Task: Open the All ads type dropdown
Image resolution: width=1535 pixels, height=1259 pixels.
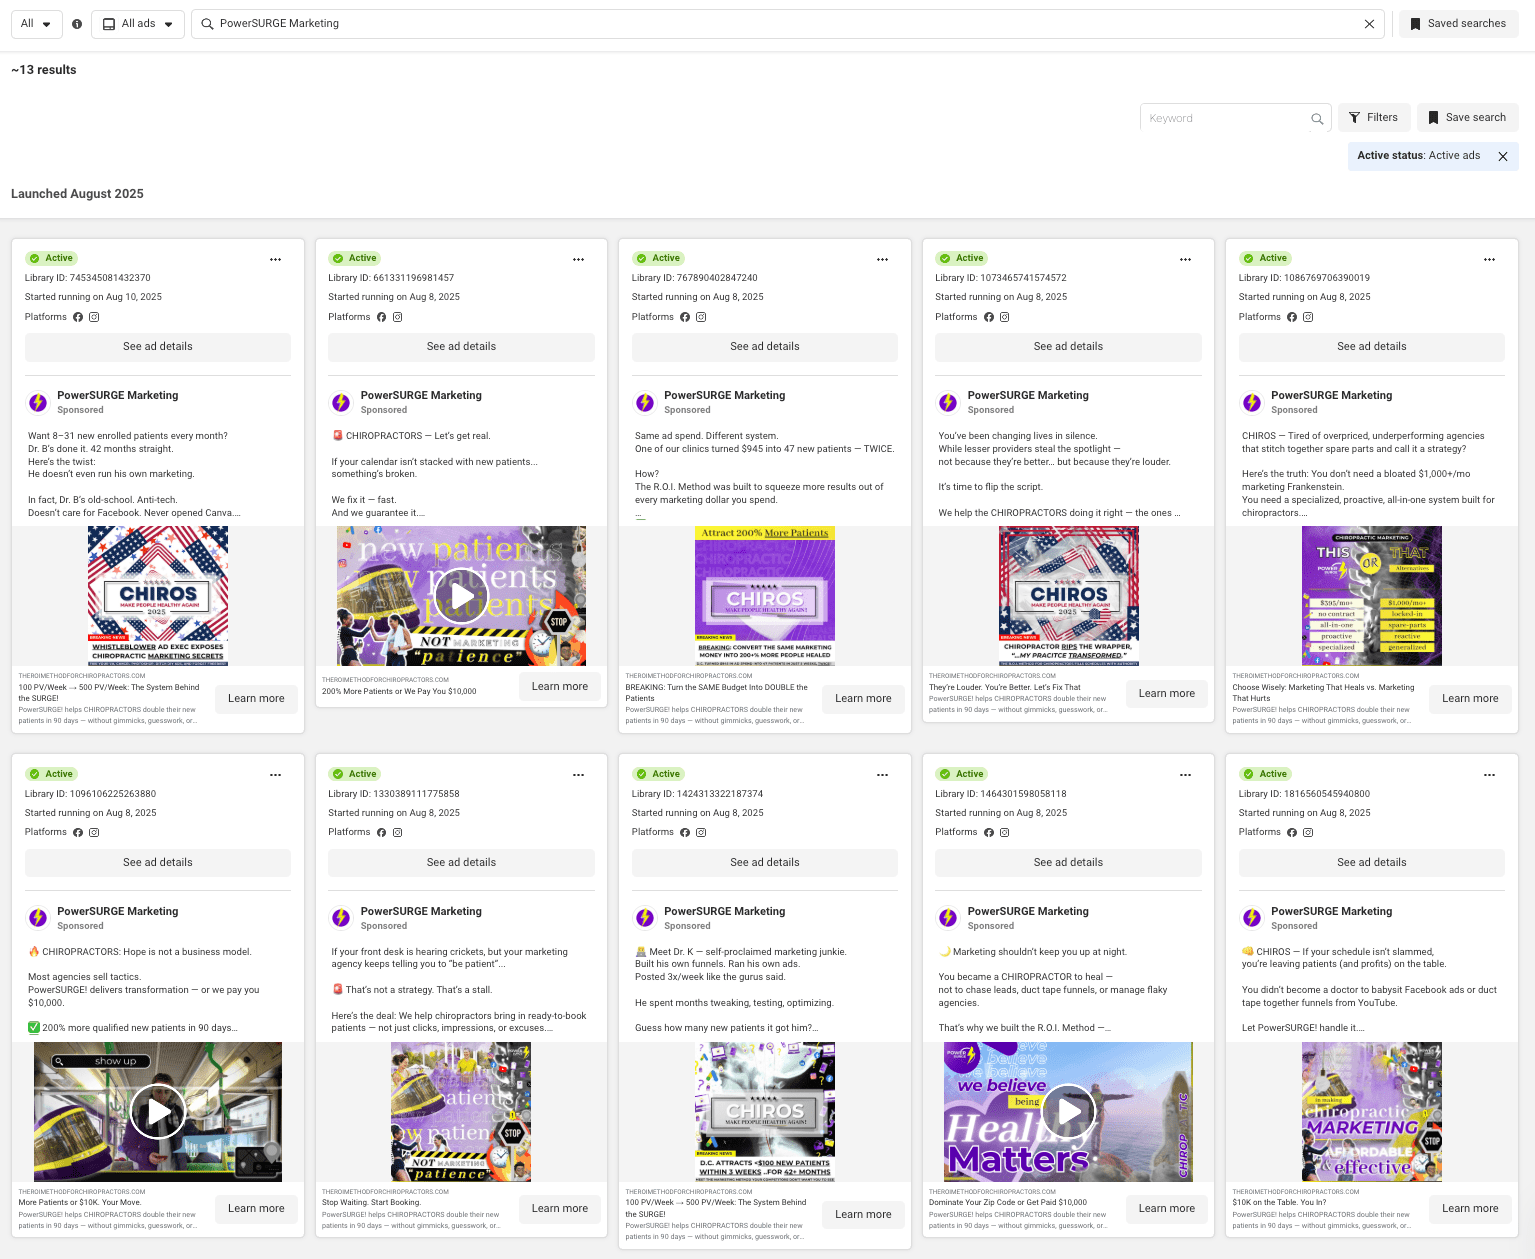Action: point(138,24)
